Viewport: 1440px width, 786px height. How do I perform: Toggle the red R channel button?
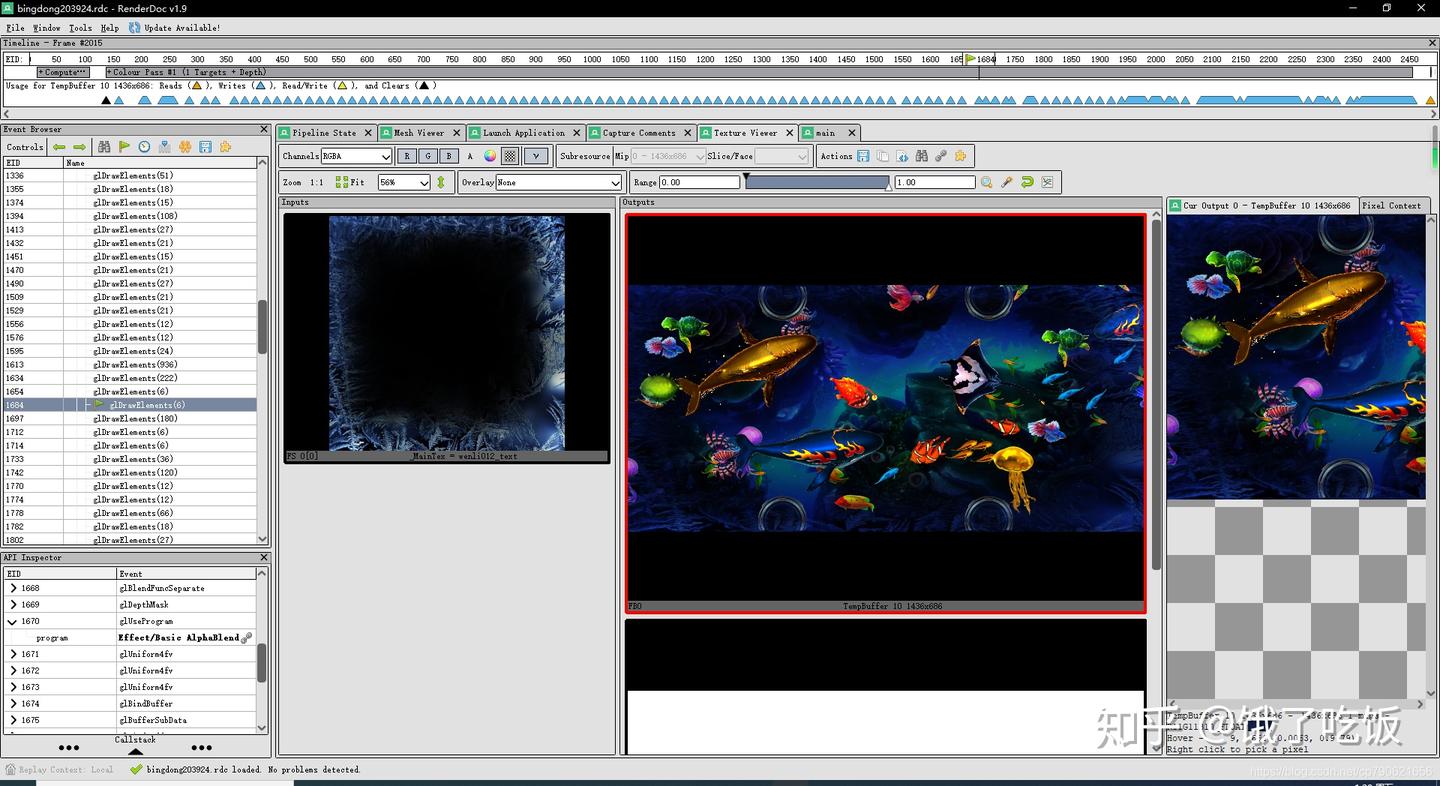pos(407,156)
